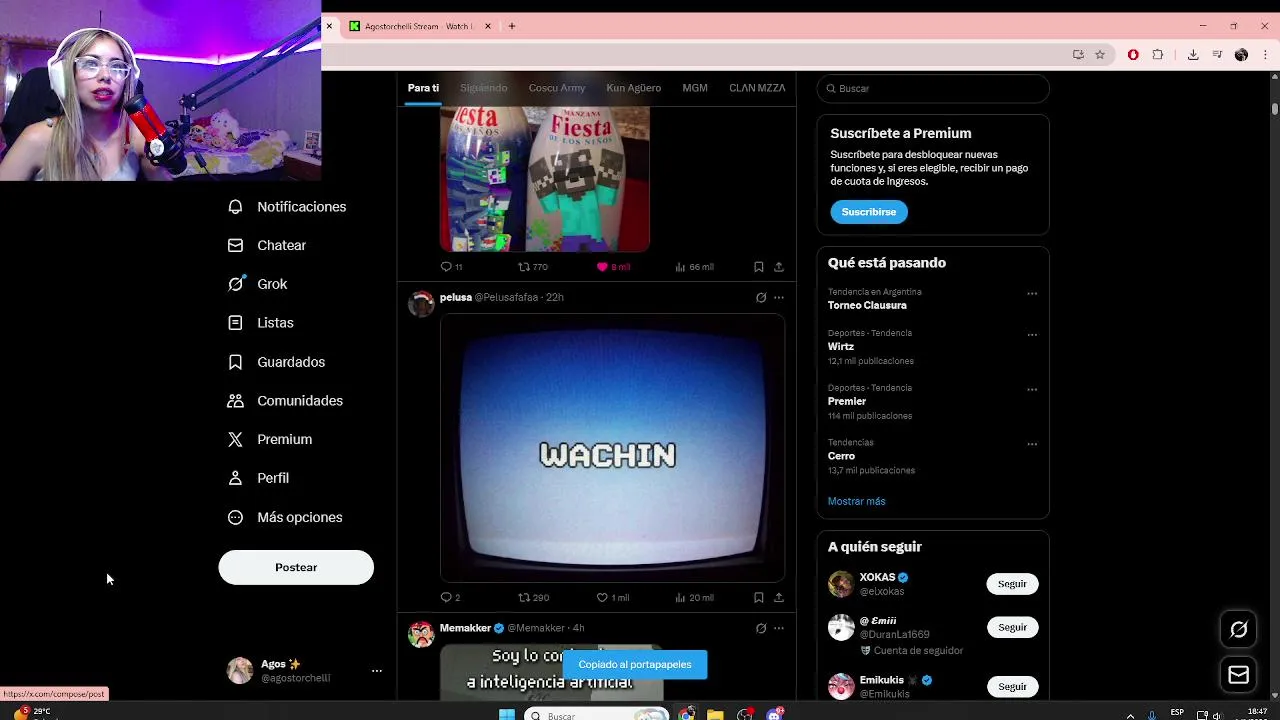
Task: Open floating Grok button at bottom right
Action: point(1238,629)
